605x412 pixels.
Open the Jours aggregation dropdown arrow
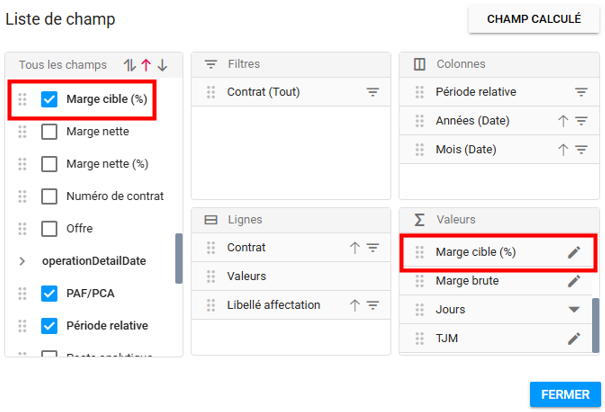click(x=574, y=310)
